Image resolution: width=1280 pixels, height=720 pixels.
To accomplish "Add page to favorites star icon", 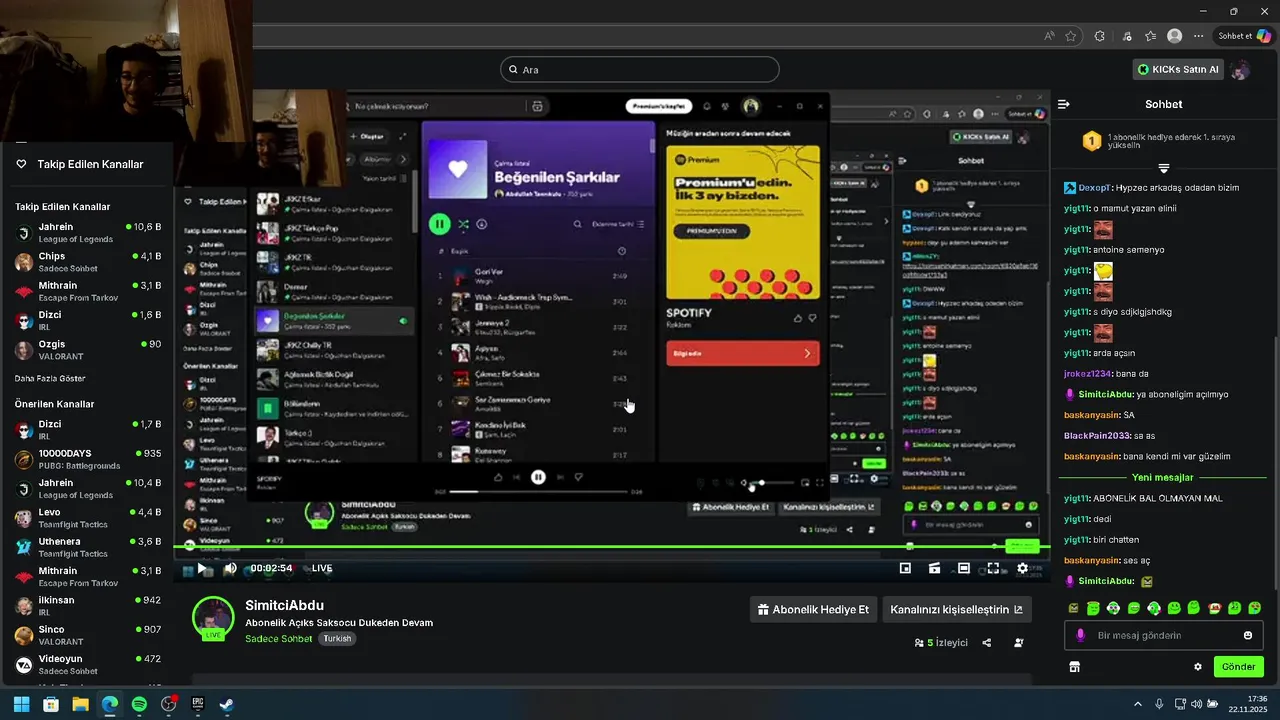I will tap(1071, 36).
